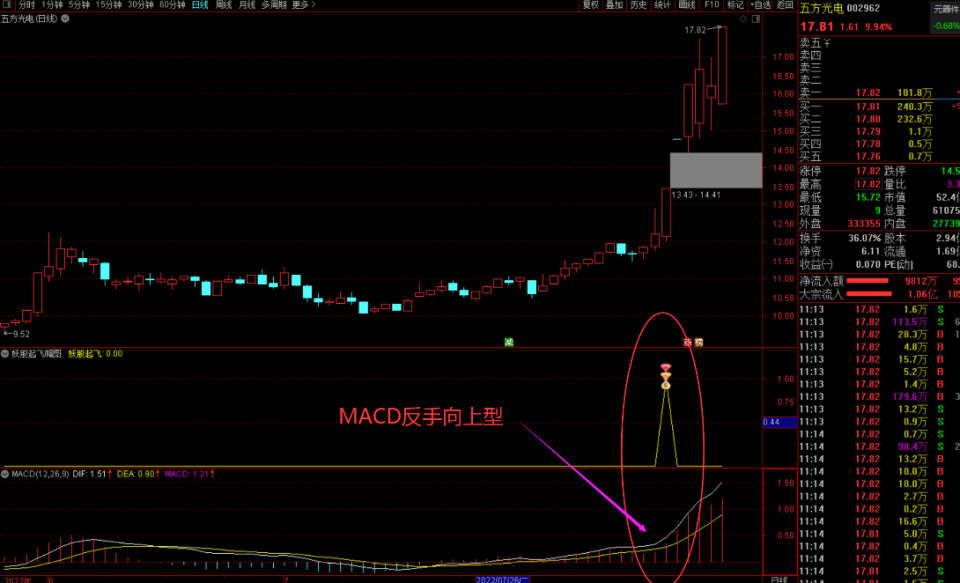This screenshot has width=960, height=583.
Task: Switch to 周线 weekly chart
Action: tap(223, 5)
